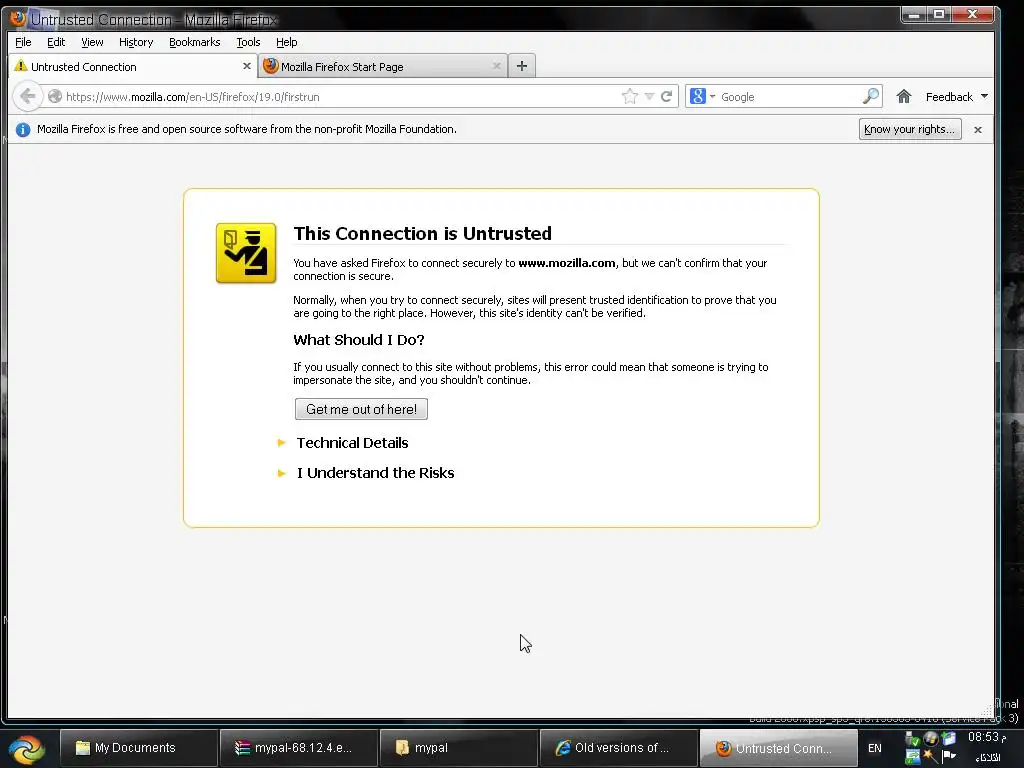Click the EN language indicator
Image resolution: width=1024 pixels, height=768 pixels.
875,748
